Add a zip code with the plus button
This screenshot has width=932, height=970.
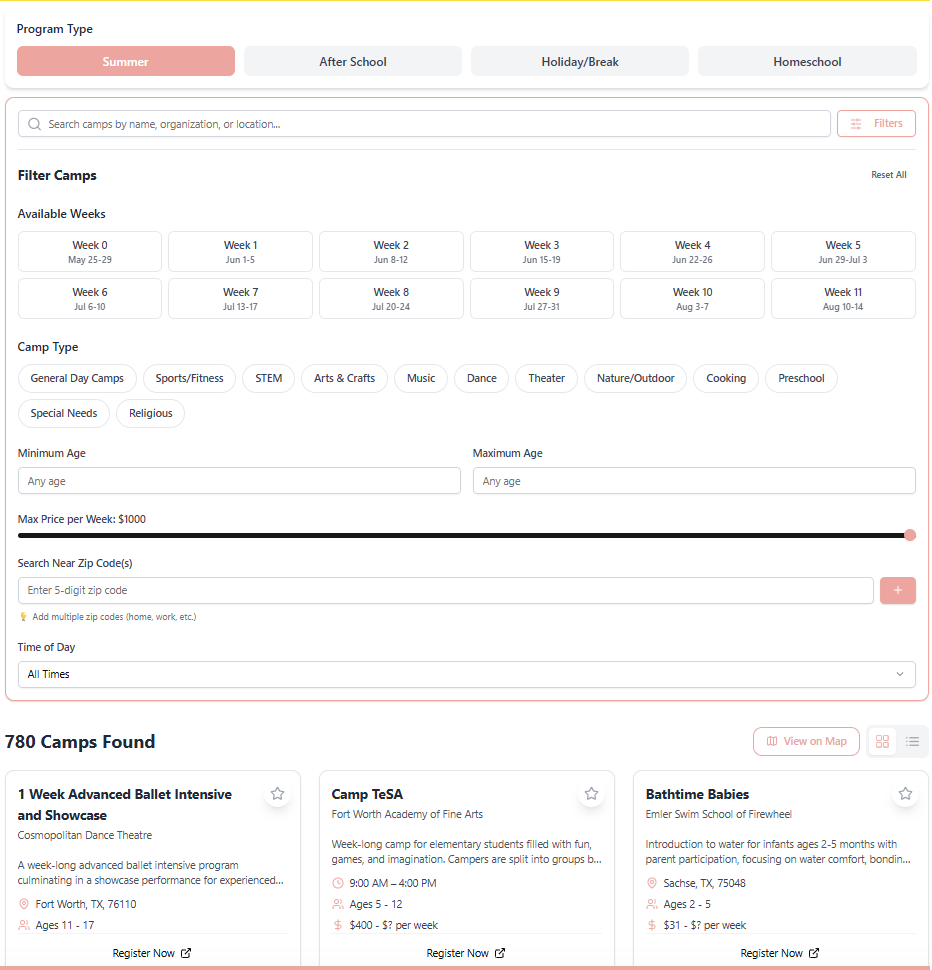[897, 590]
